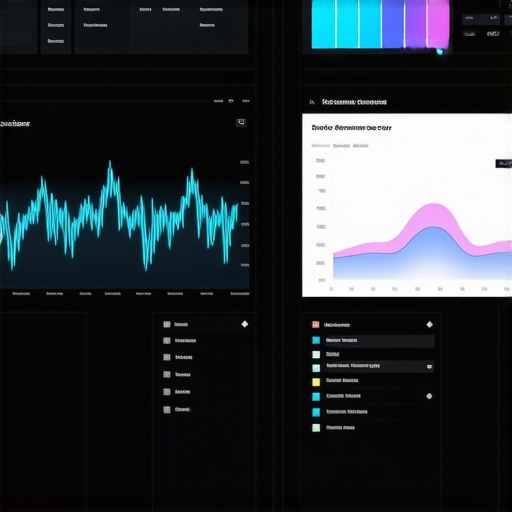The height and width of the screenshot is (512, 512).
Task: Click the diamond icon in the grid-icon list
Action: point(245,324)
